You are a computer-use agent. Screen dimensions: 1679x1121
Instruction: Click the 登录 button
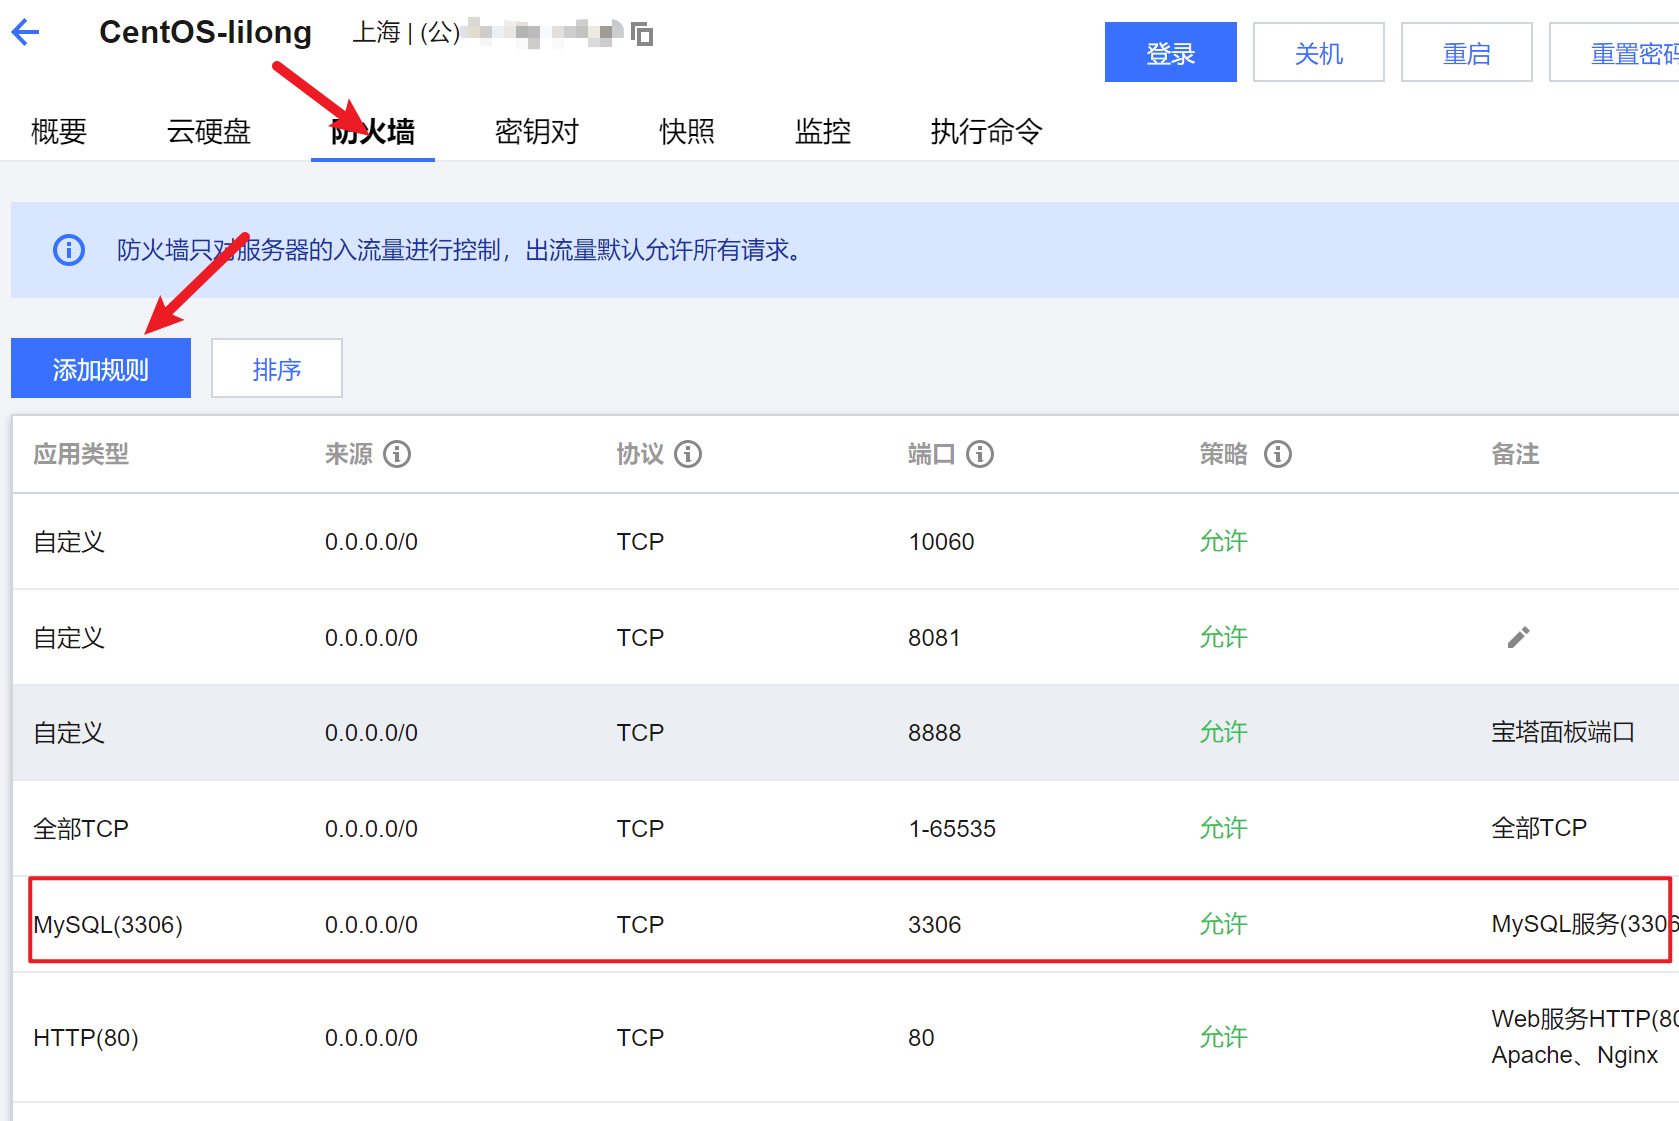[x=1171, y=52]
